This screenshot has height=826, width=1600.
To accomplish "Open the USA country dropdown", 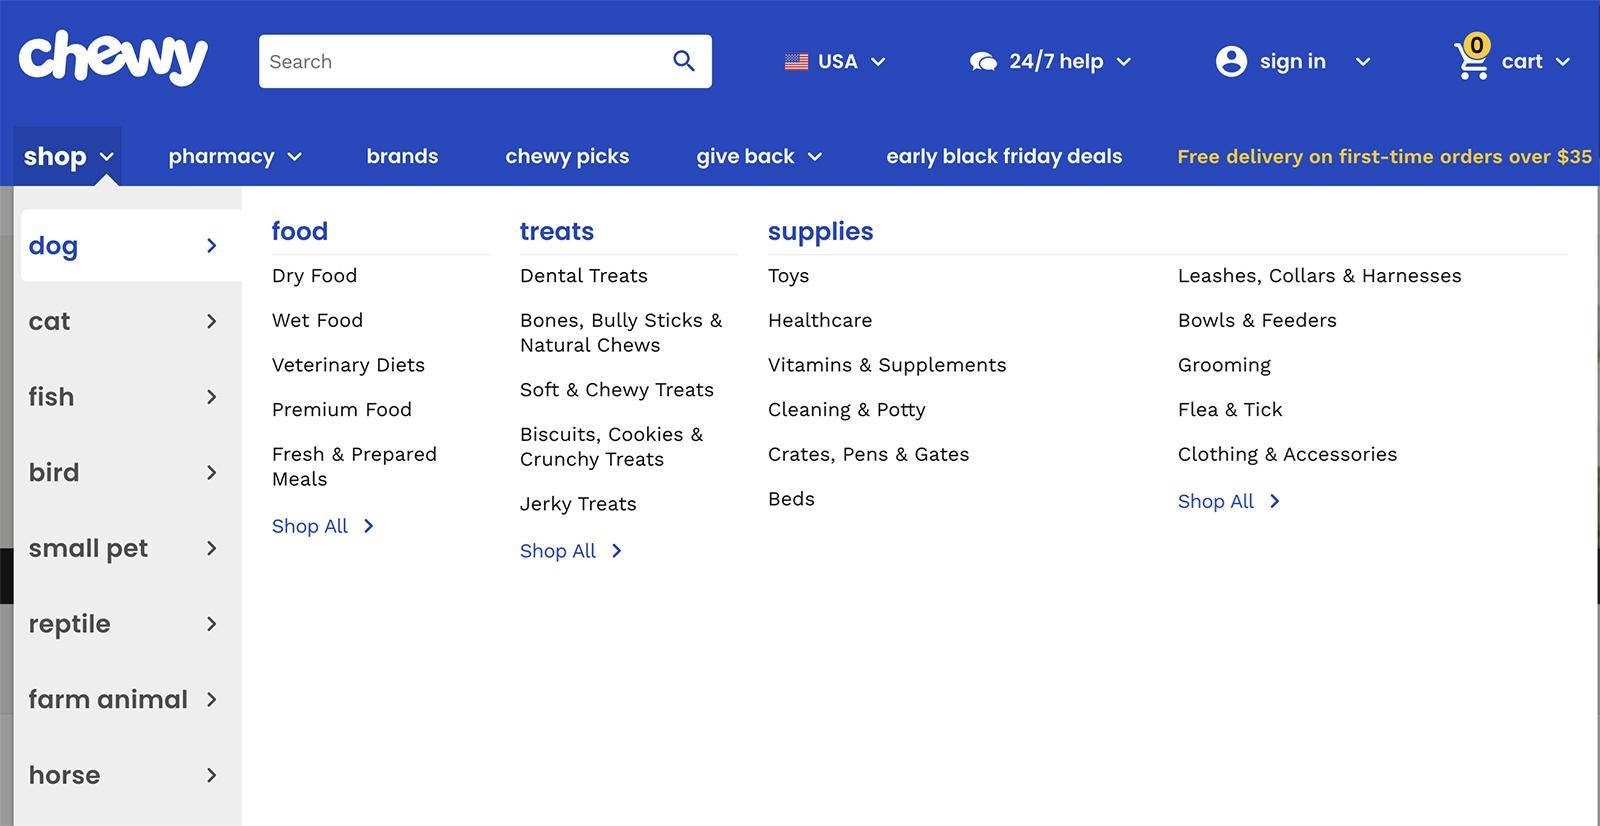I will (x=835, y=62).
